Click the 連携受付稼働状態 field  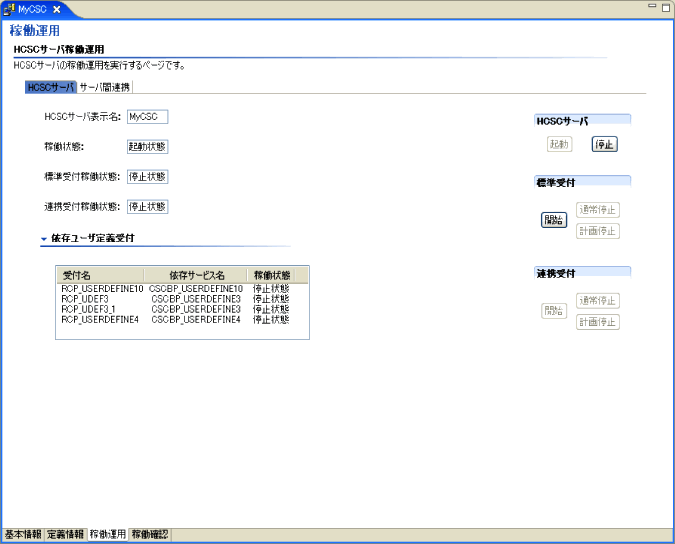(147, 207)
